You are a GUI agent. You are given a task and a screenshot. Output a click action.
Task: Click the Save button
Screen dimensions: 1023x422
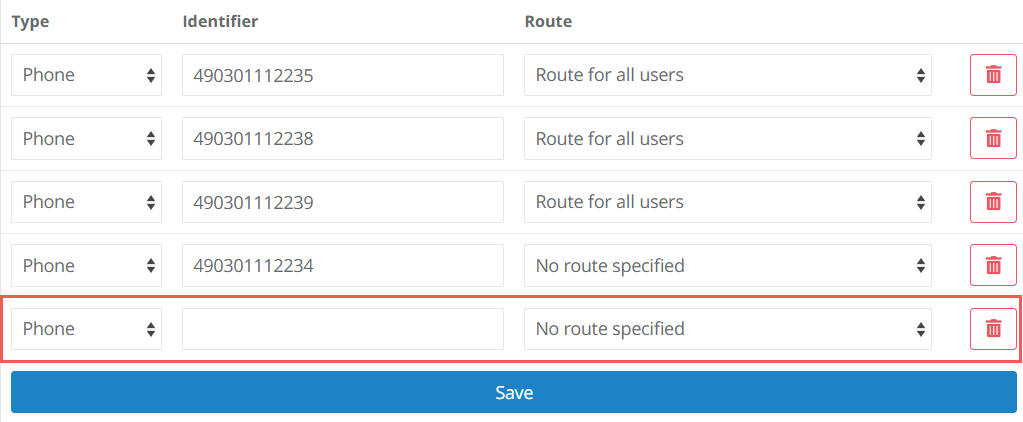tap(513, 392)
